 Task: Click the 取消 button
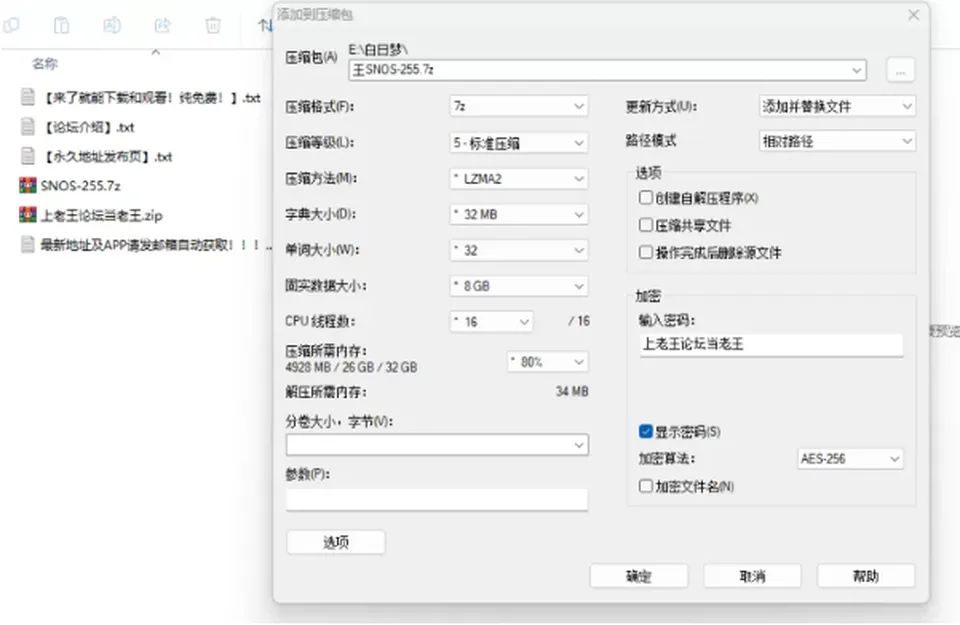pos(752,576)
